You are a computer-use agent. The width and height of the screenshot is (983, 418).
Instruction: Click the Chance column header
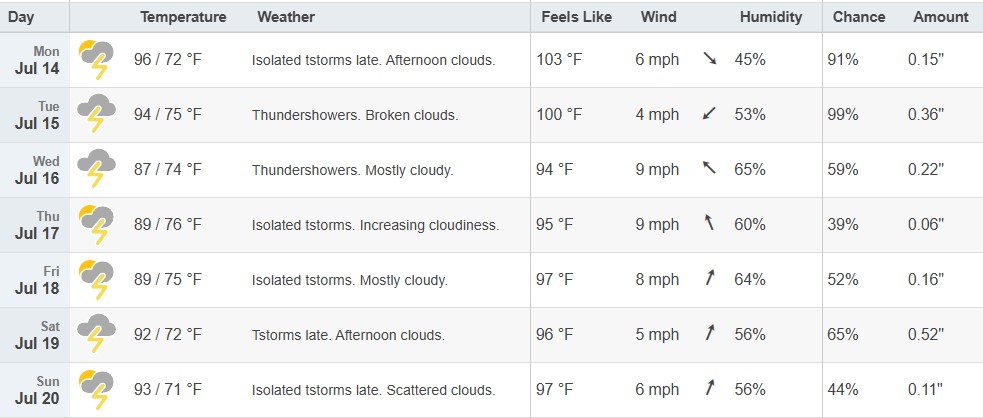(x=859, y=17)
